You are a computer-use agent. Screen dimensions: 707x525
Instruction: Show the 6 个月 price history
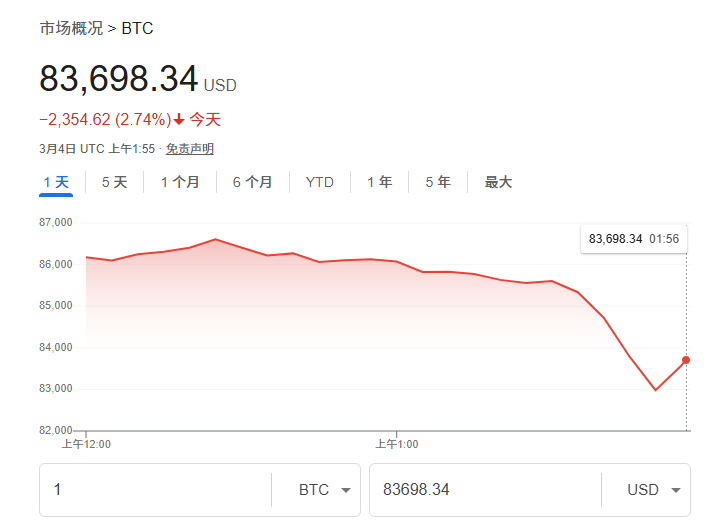252,182
